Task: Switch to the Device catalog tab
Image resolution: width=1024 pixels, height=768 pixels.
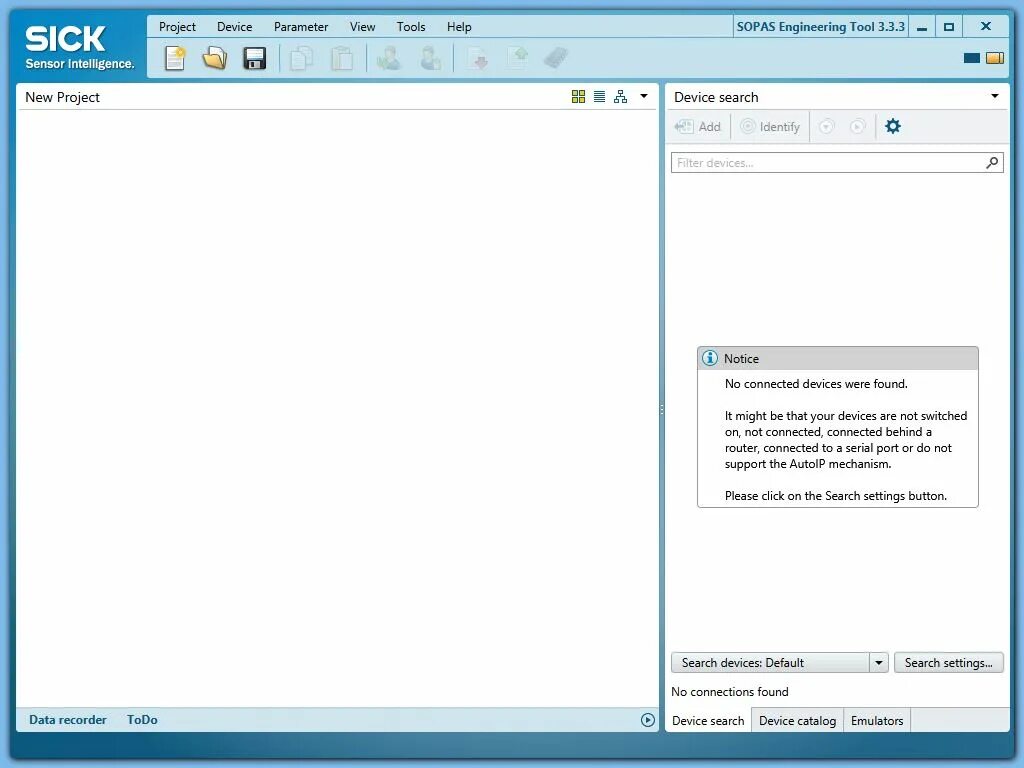Action: (797, 720)
